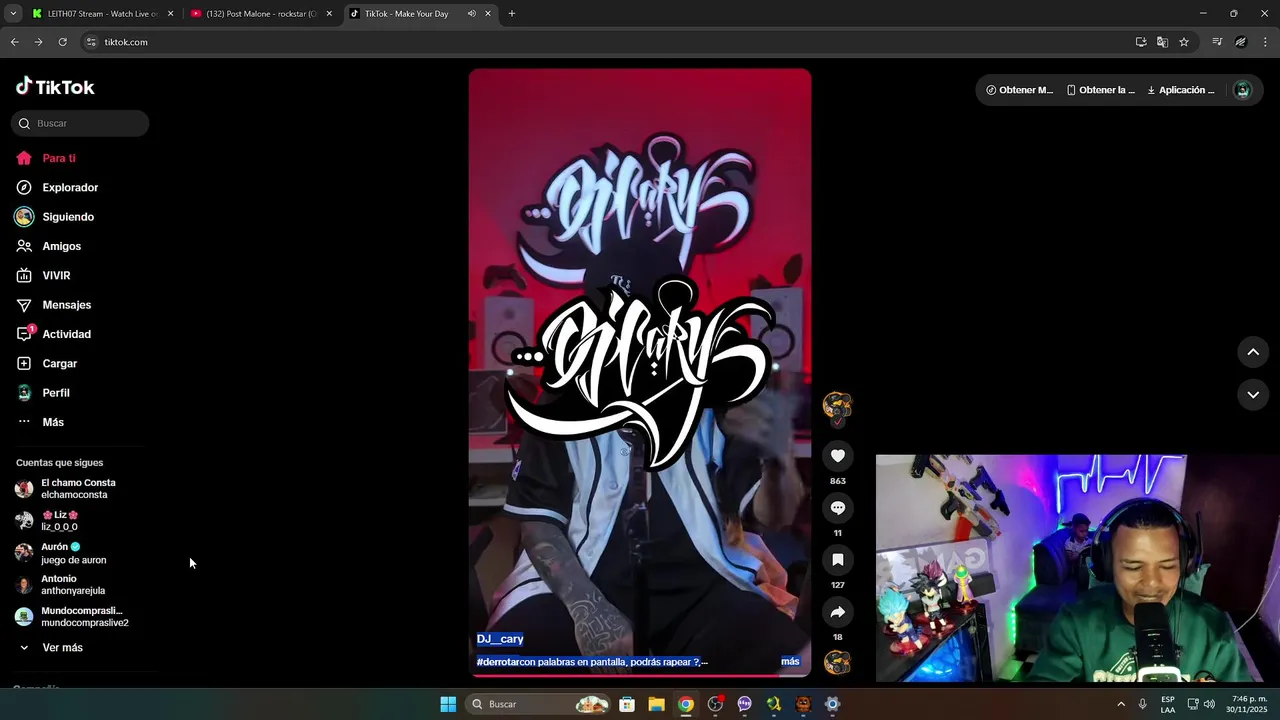Expand the caption with más
The width and height of the screenshot is (1280, 720).
click(x=790, y=662)
